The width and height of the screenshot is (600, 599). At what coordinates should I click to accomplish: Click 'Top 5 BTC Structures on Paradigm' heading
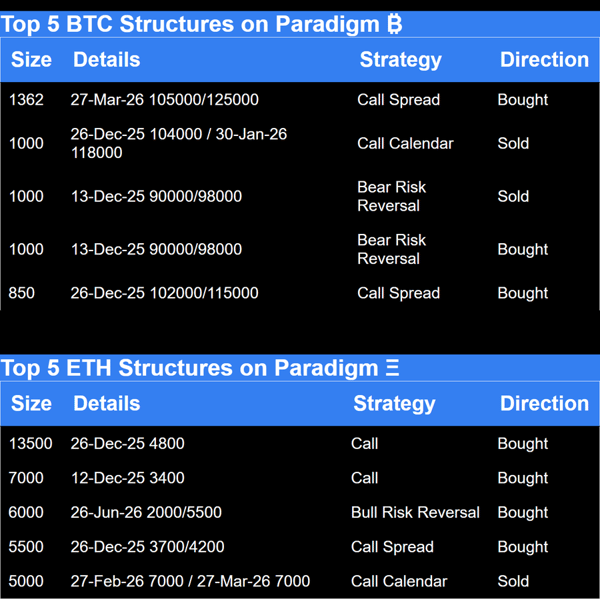(x=190, y=24)
